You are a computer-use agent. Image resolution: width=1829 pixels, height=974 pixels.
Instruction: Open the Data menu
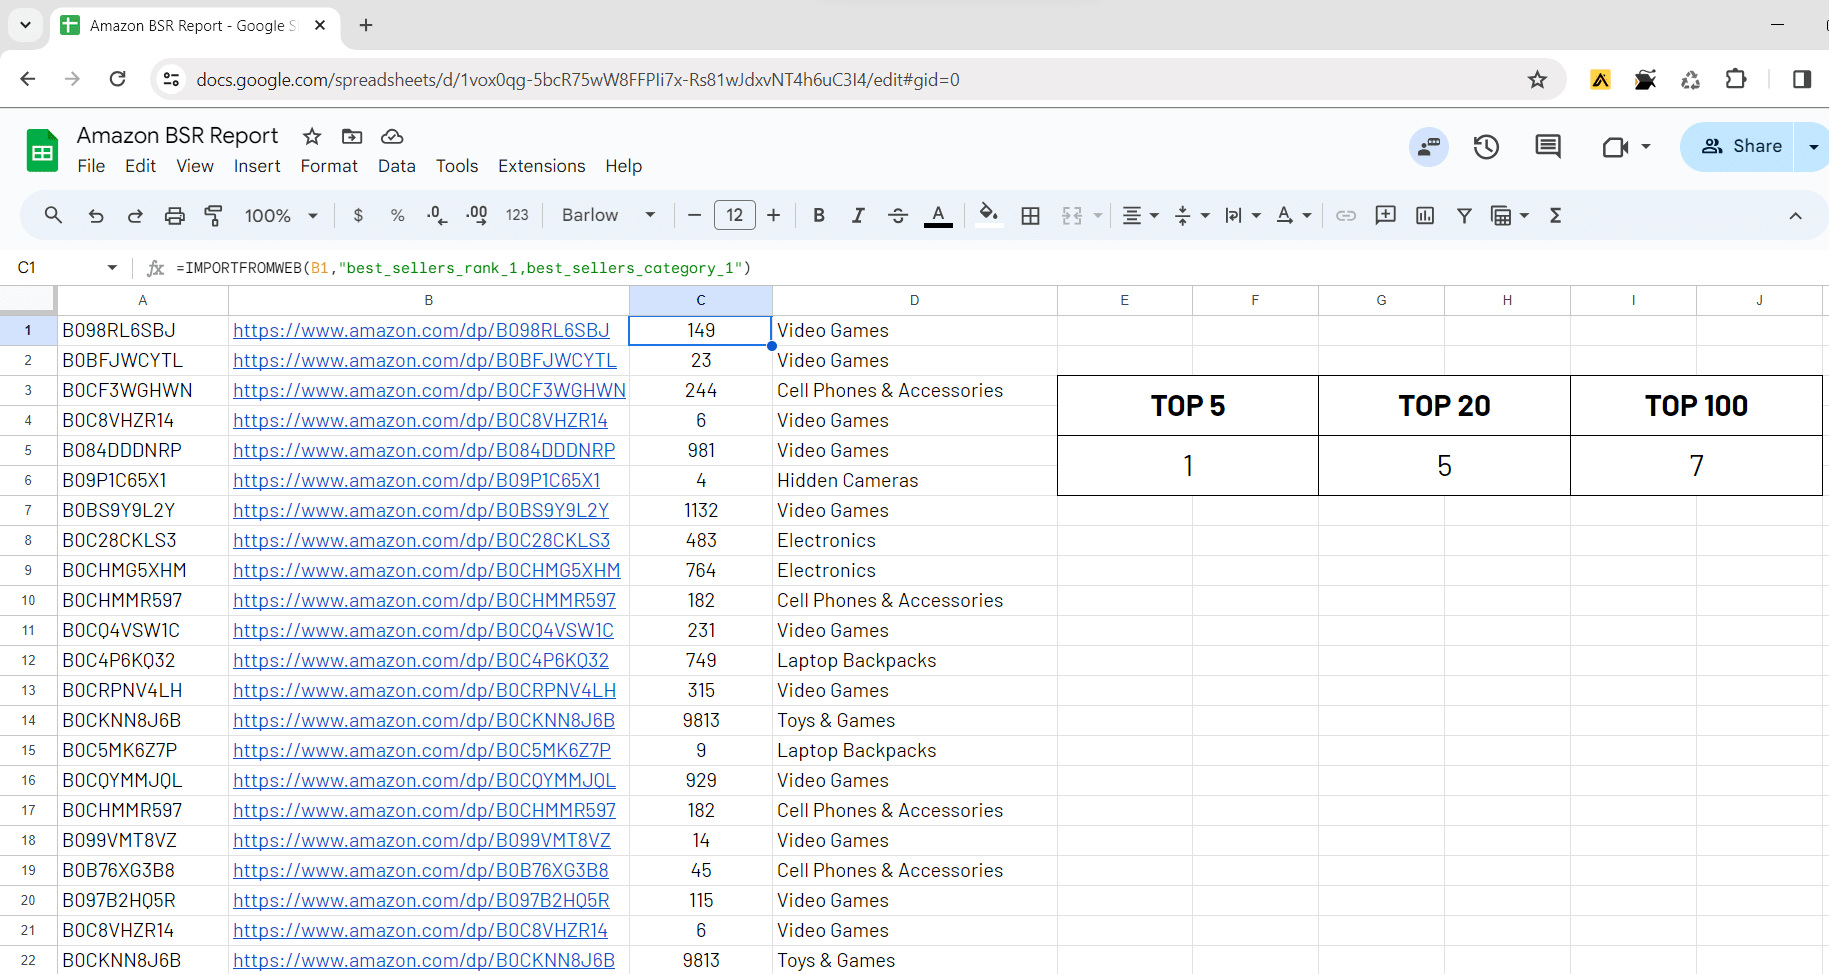coord(396,166)
